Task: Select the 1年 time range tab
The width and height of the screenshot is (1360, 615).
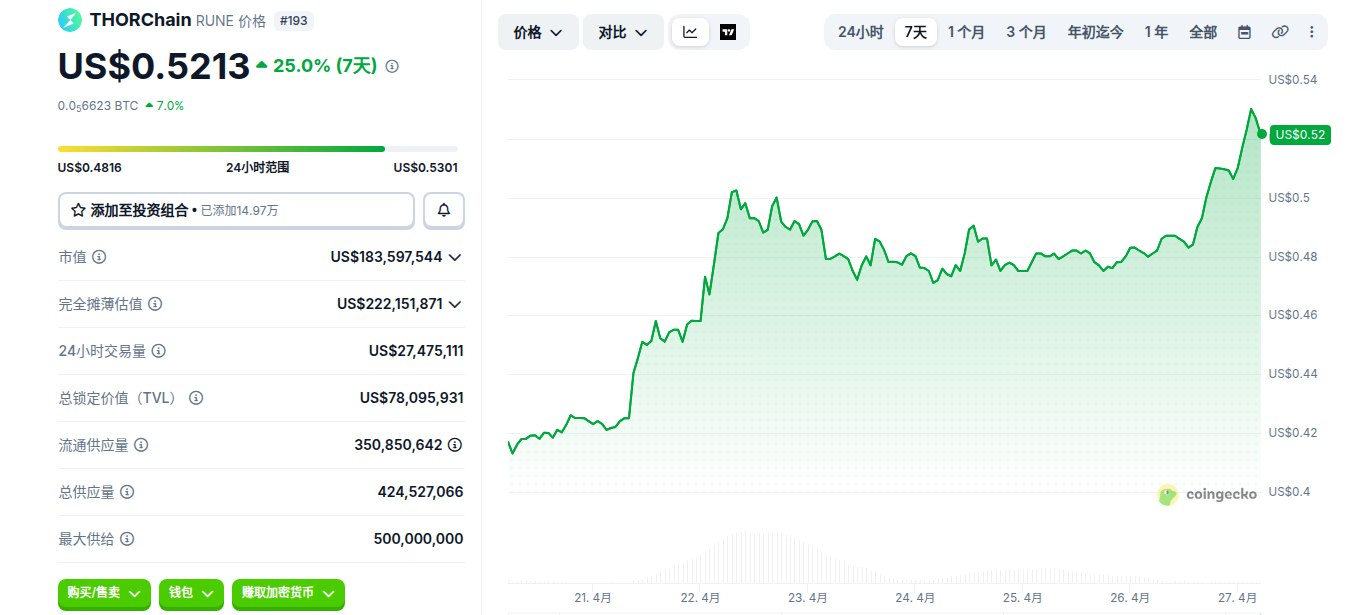Action: (1155, 32)
